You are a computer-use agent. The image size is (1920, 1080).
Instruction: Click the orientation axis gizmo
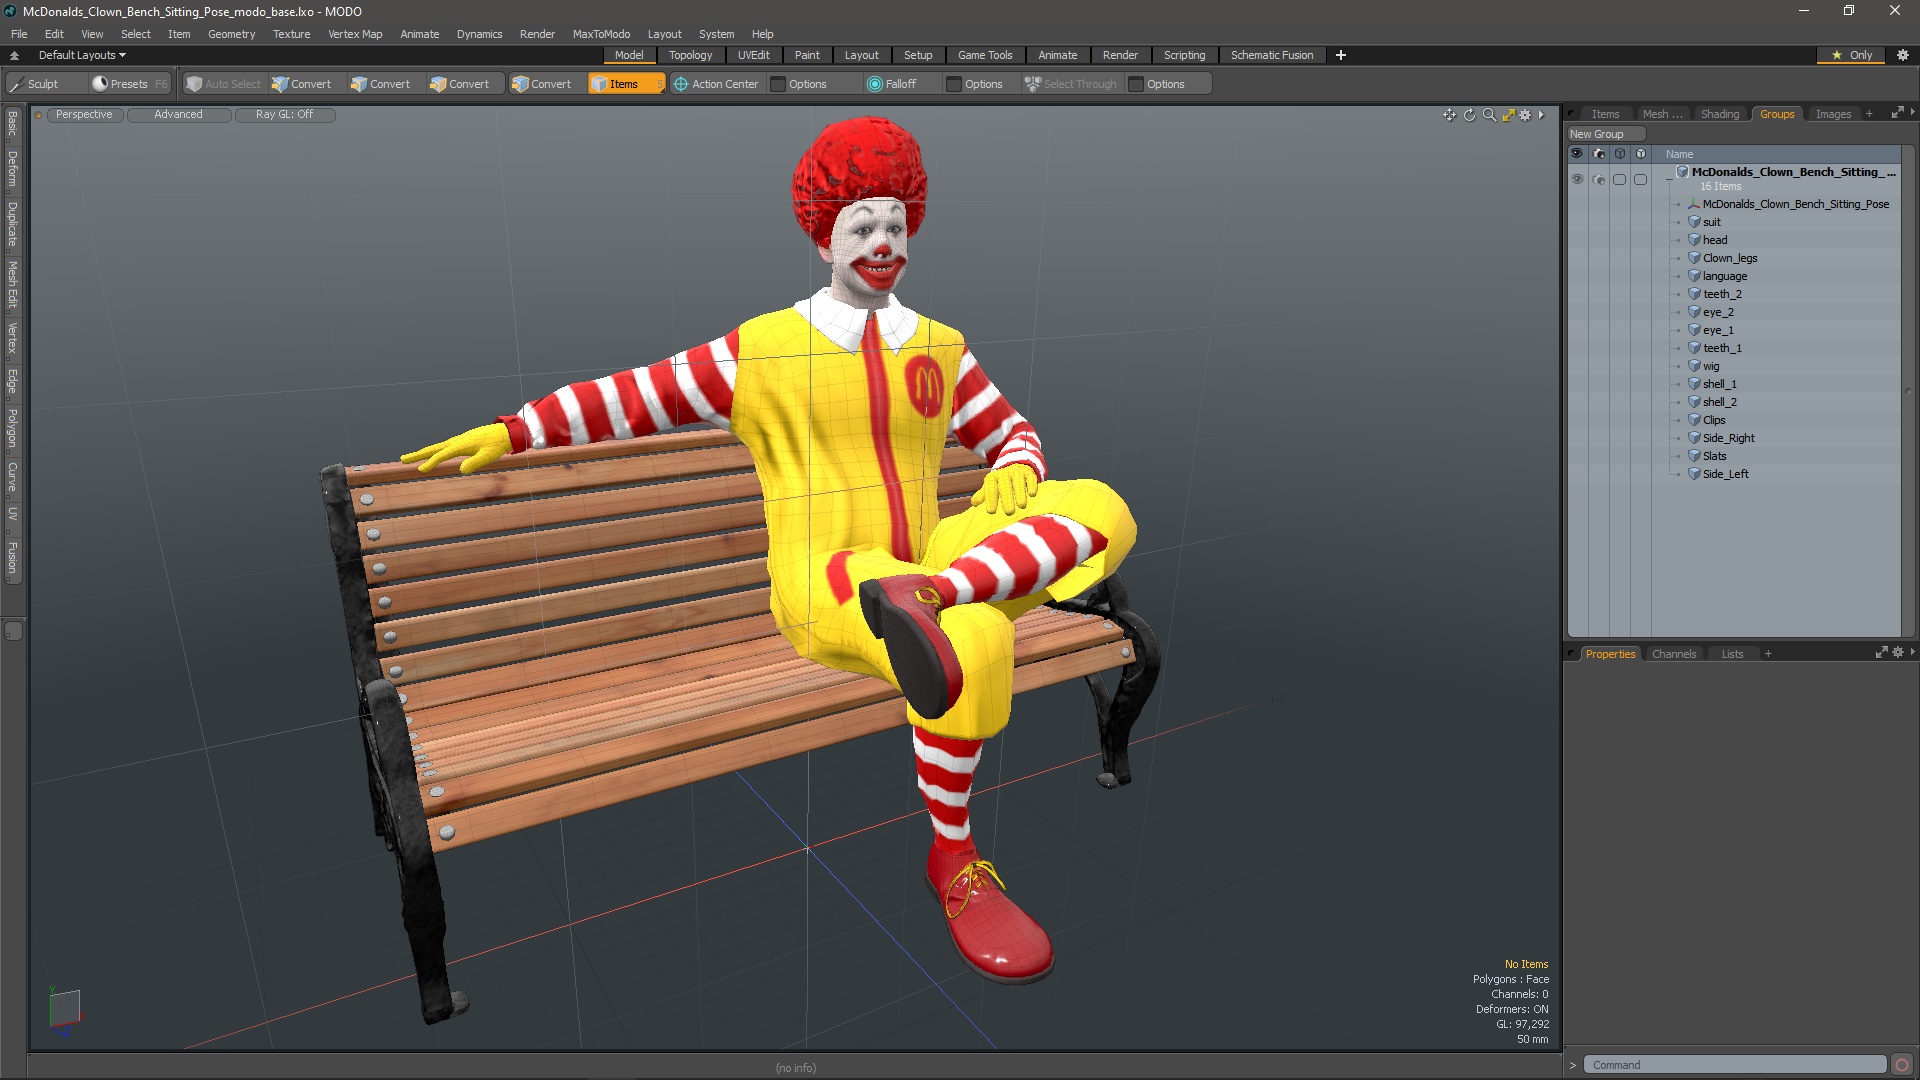point(64,1008)
